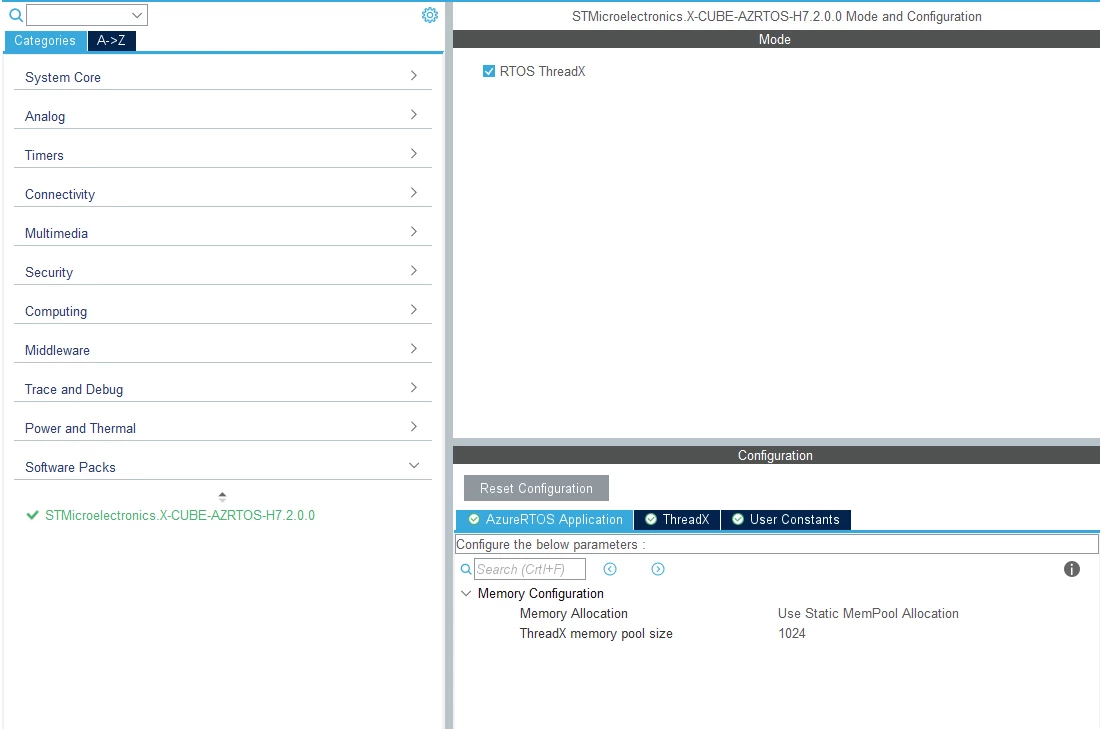Screen dimensions: 1100x729
Task: Select the ThreadX memory pool size value 1024
Action: (x=791, y=634)
